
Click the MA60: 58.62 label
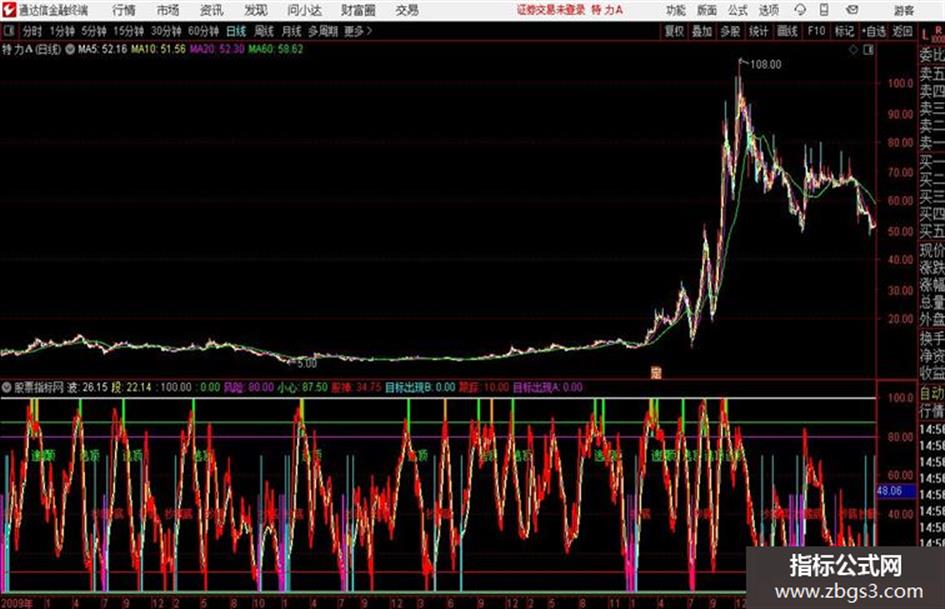(276, 49)
